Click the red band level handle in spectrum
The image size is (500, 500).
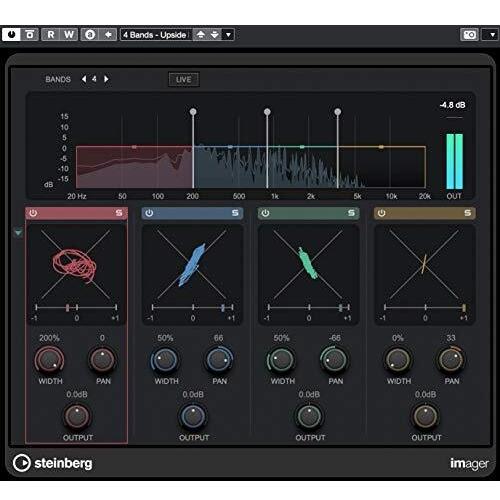point(134,147)
